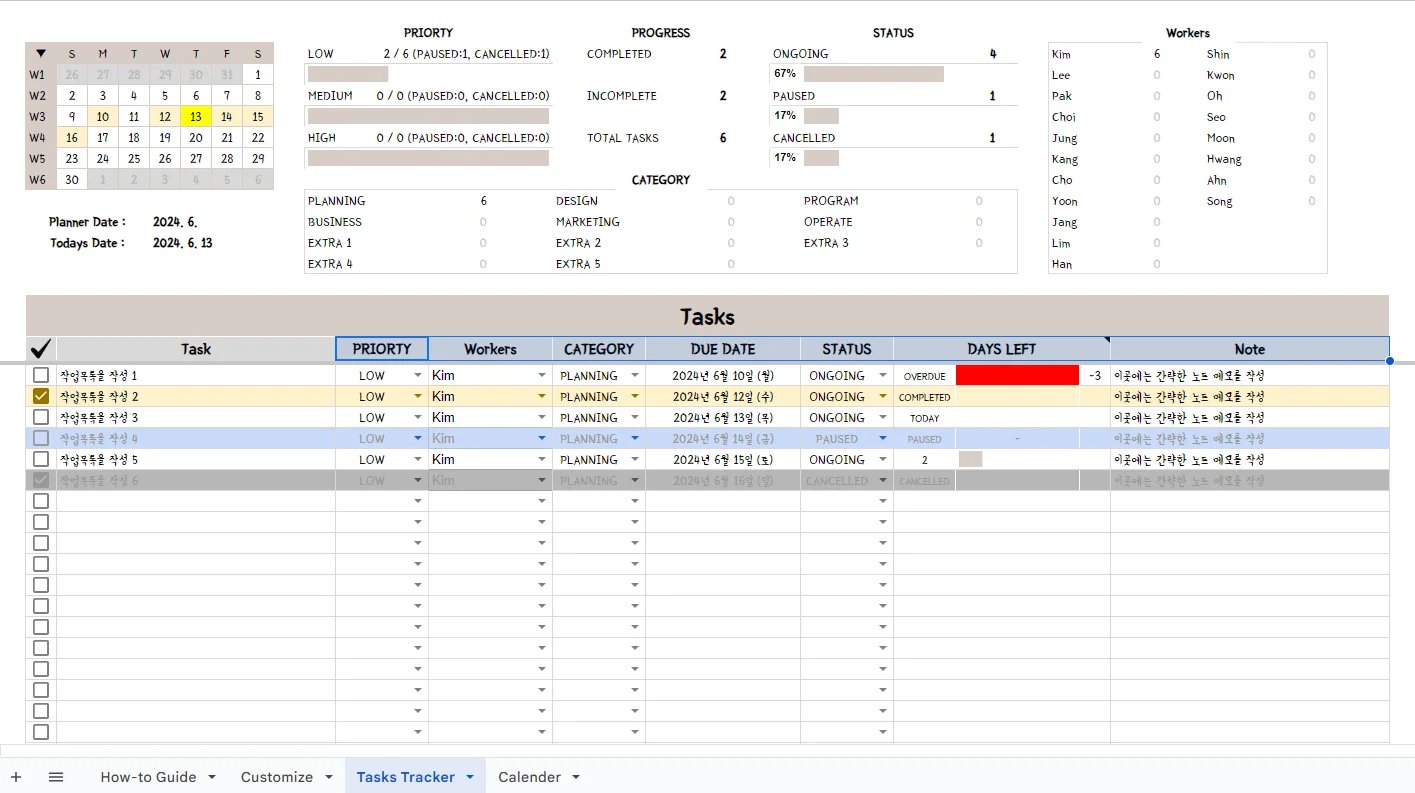
Task: Click the TODAY label on task 3
Action: point(925,418)
